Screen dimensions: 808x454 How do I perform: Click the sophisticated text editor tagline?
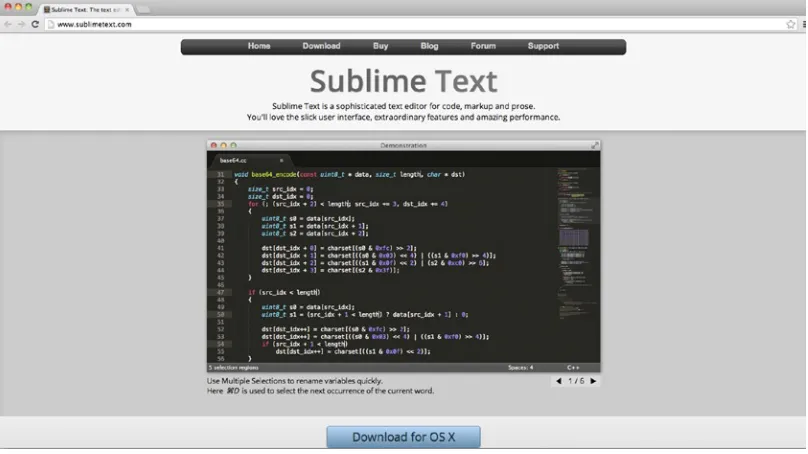tap(403, 106)
